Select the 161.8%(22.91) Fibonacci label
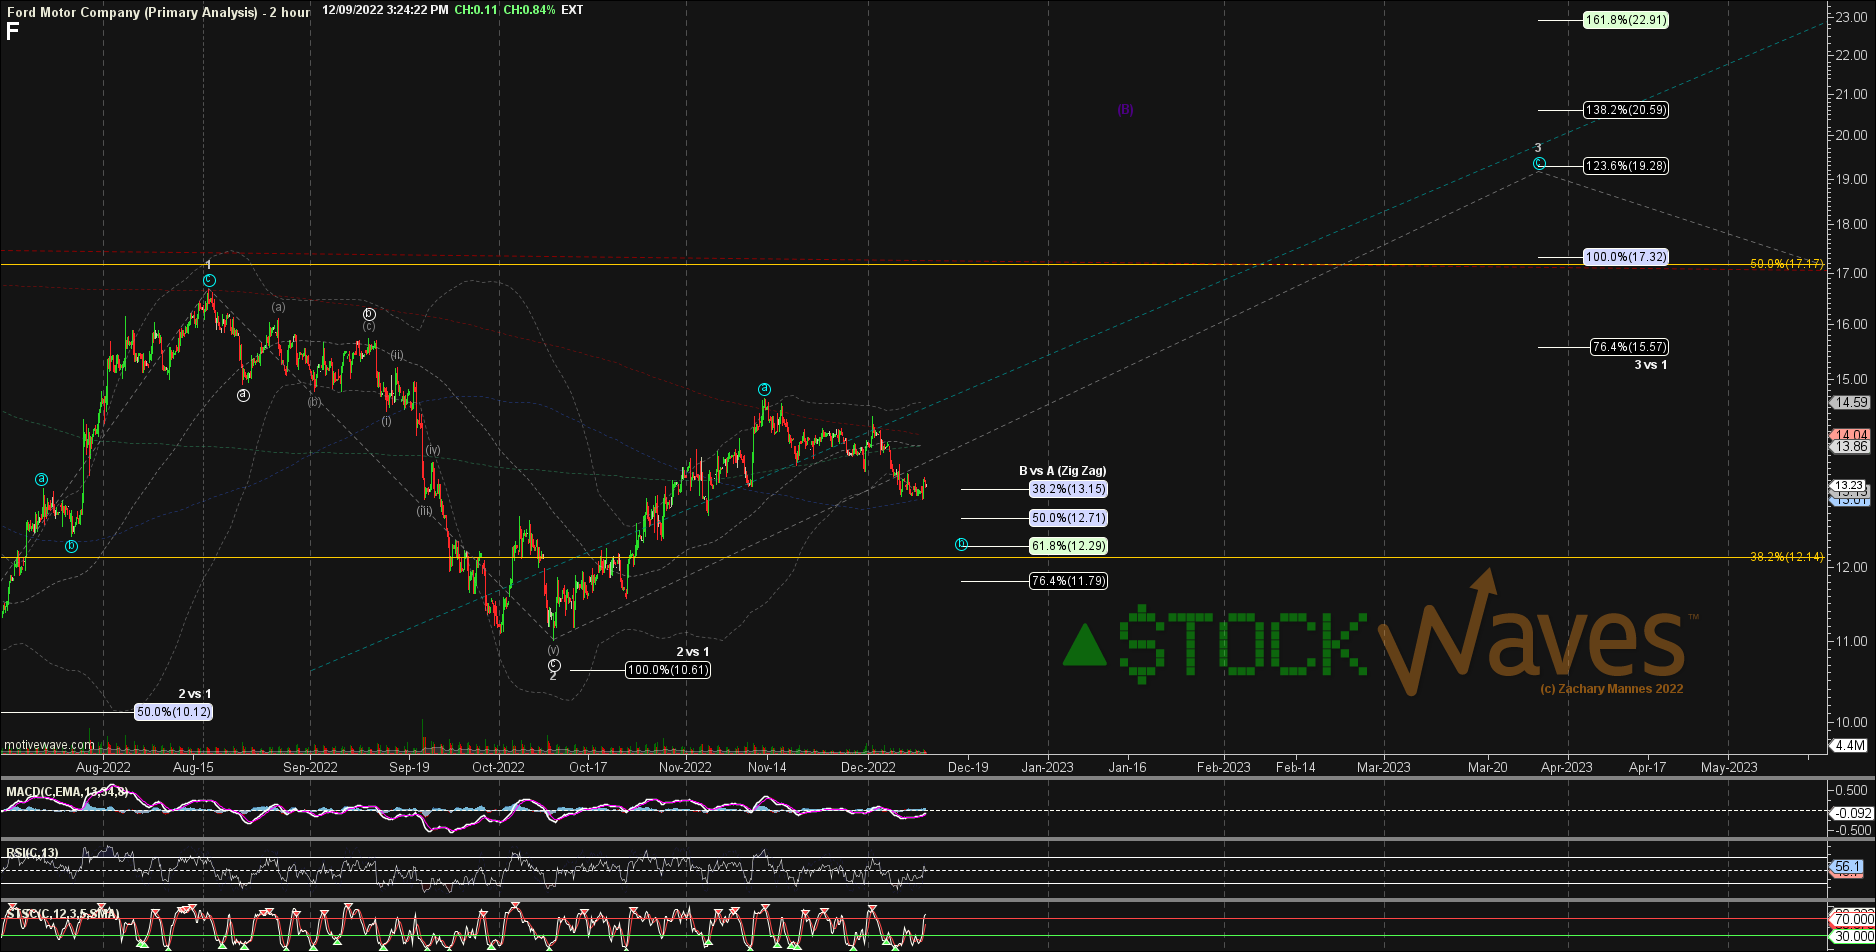This screenshot has height=952, width=1876. [x=1626, y=19]
